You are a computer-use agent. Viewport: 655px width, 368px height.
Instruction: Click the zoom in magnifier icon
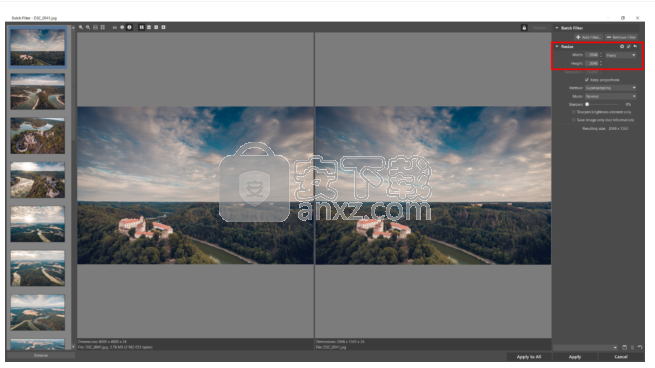(x=81, y=27)
